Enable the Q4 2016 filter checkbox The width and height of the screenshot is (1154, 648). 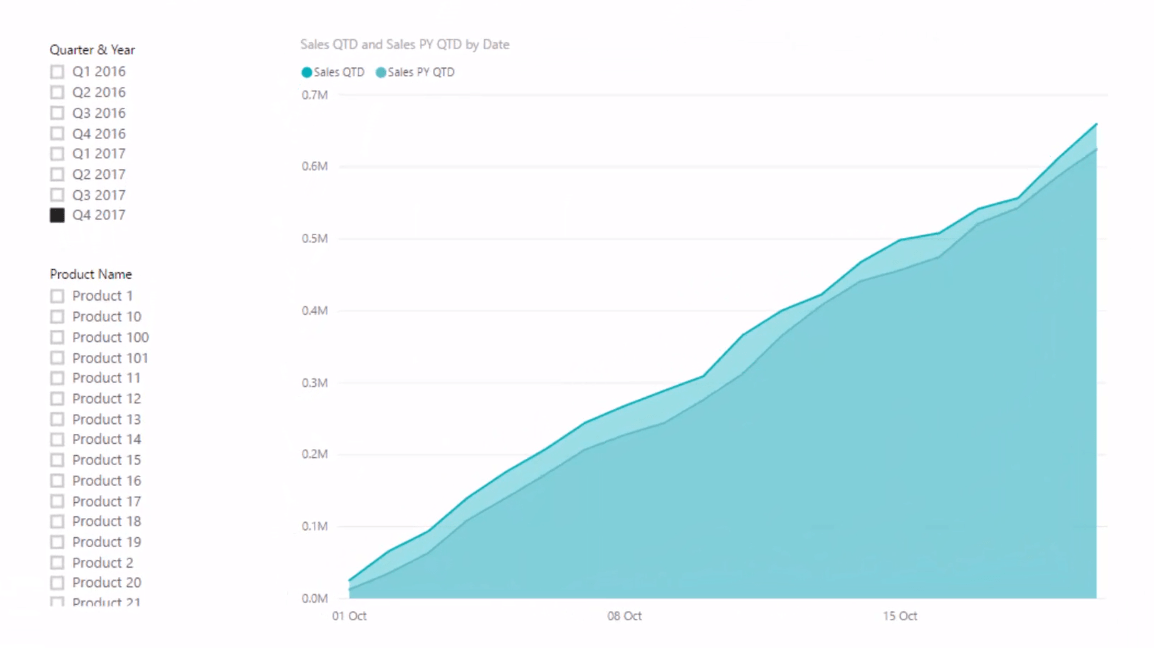tap(57, 134)
